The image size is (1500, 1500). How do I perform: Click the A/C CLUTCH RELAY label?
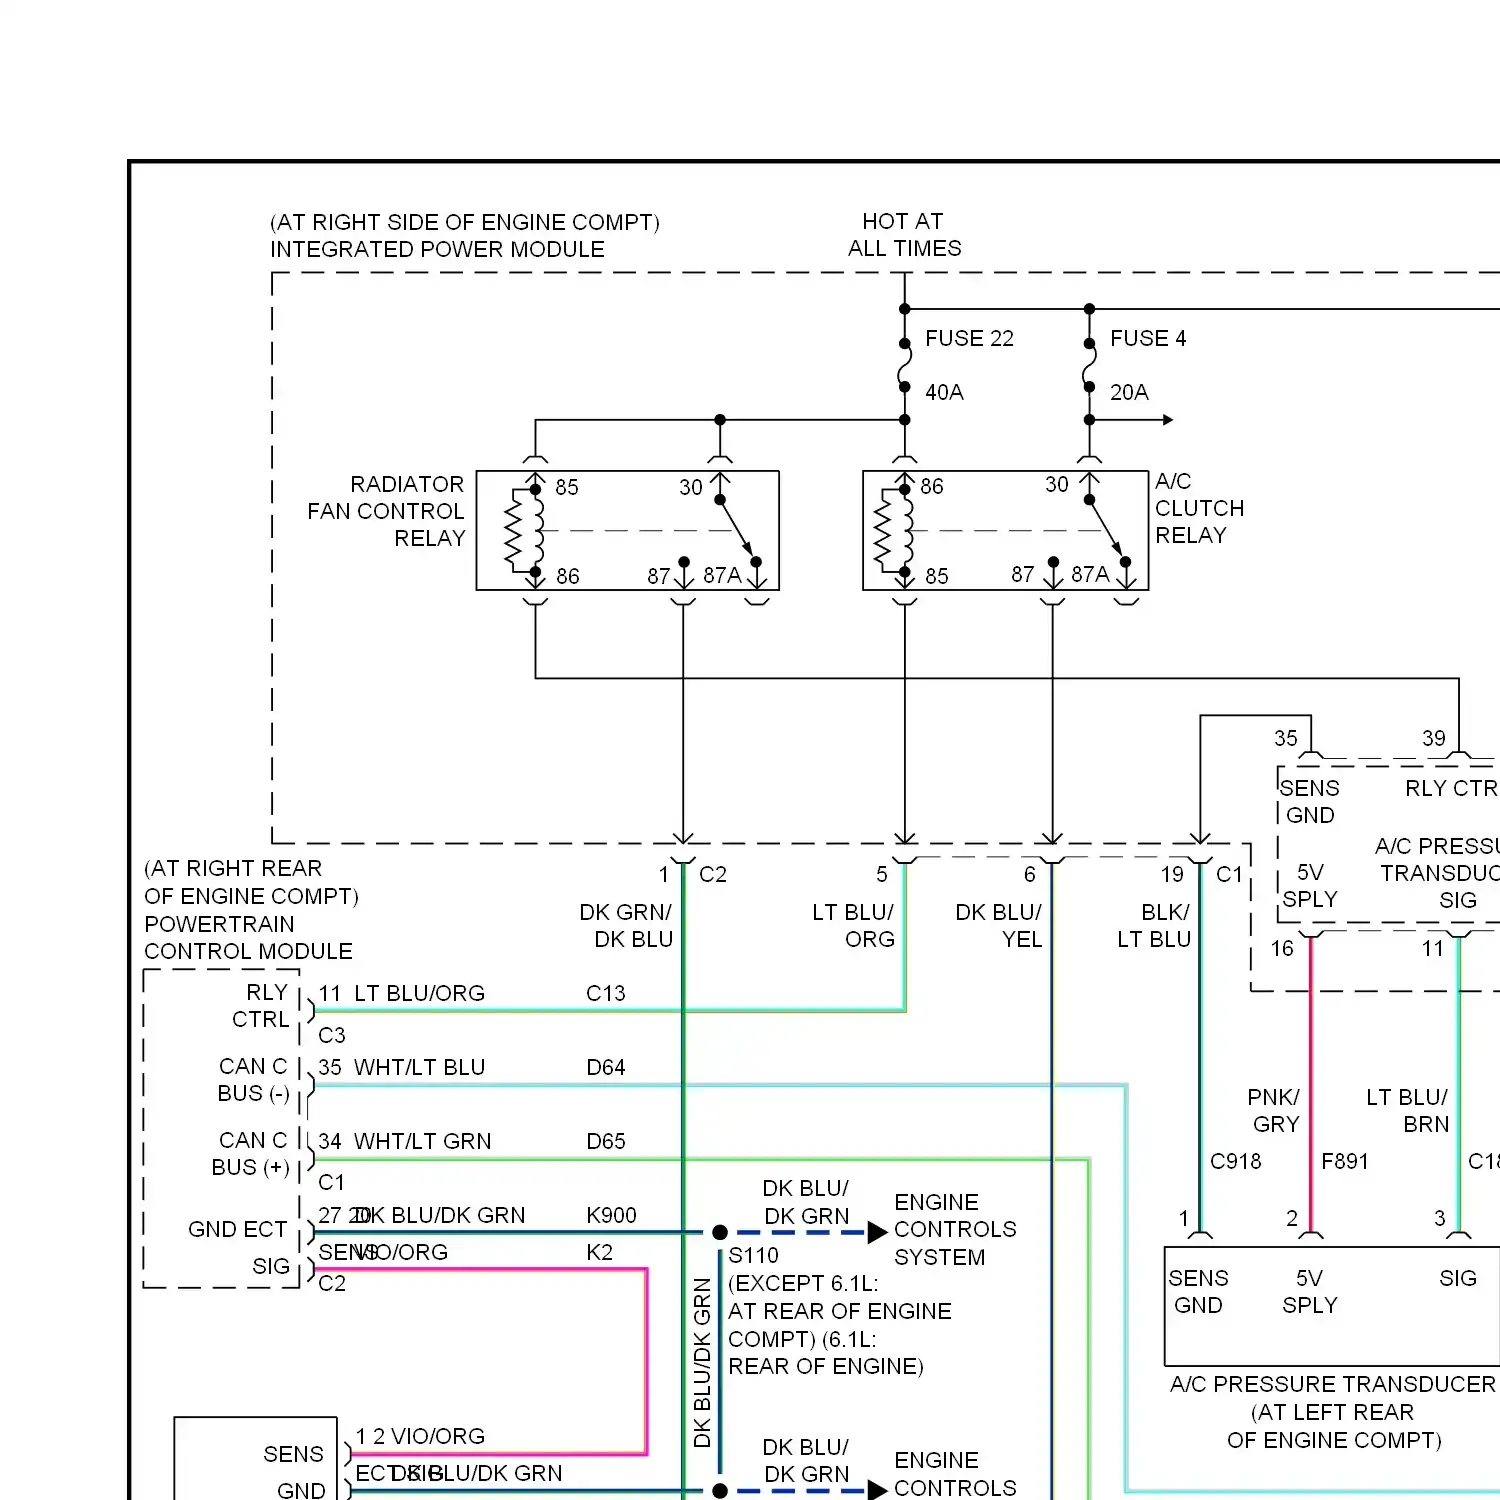[1199, 508]
